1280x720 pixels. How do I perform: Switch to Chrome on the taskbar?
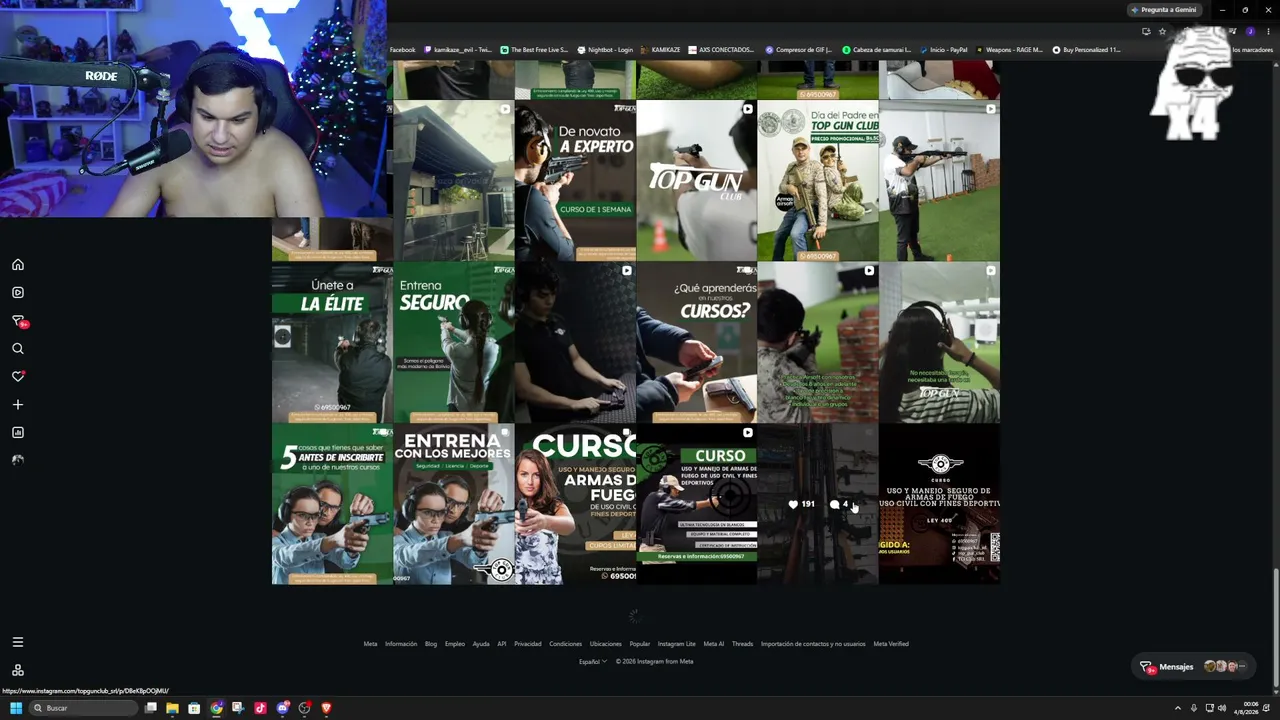pyautogui.click(x=216, y=708)
